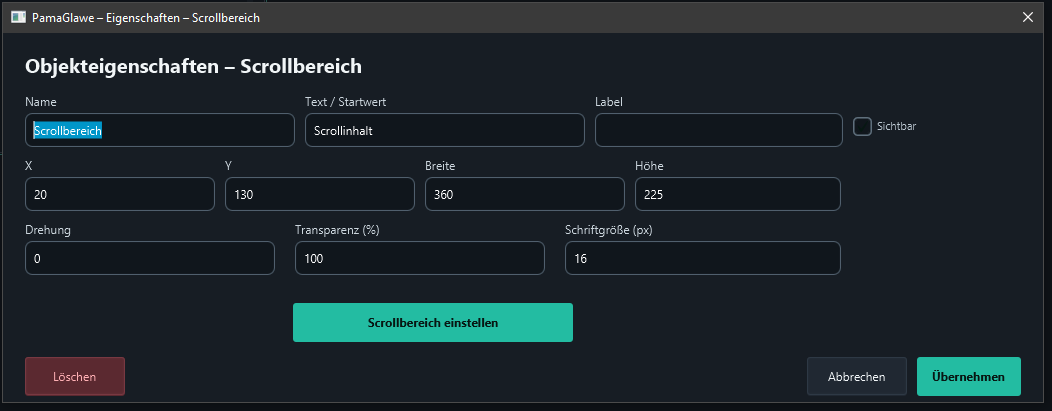
Task: Click the Höhe field showing 225
Action: tap(738, 194)
